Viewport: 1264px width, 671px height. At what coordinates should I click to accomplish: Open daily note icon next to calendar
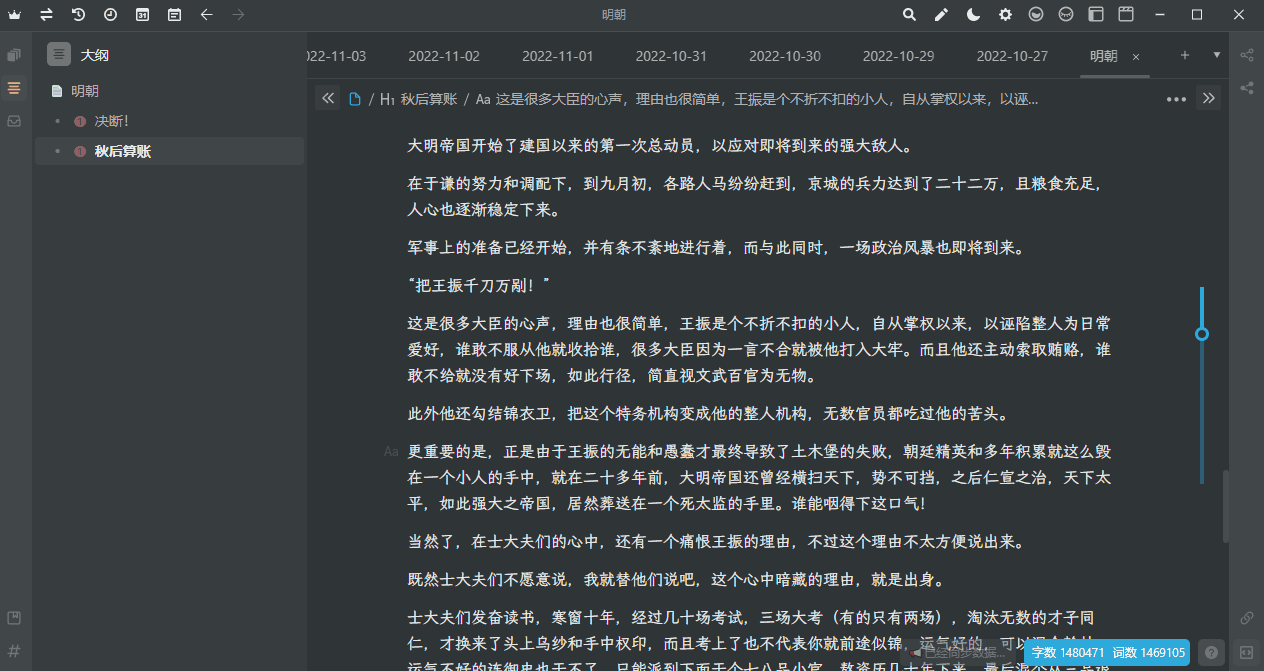pyautogui.click(x=174, y=15)
